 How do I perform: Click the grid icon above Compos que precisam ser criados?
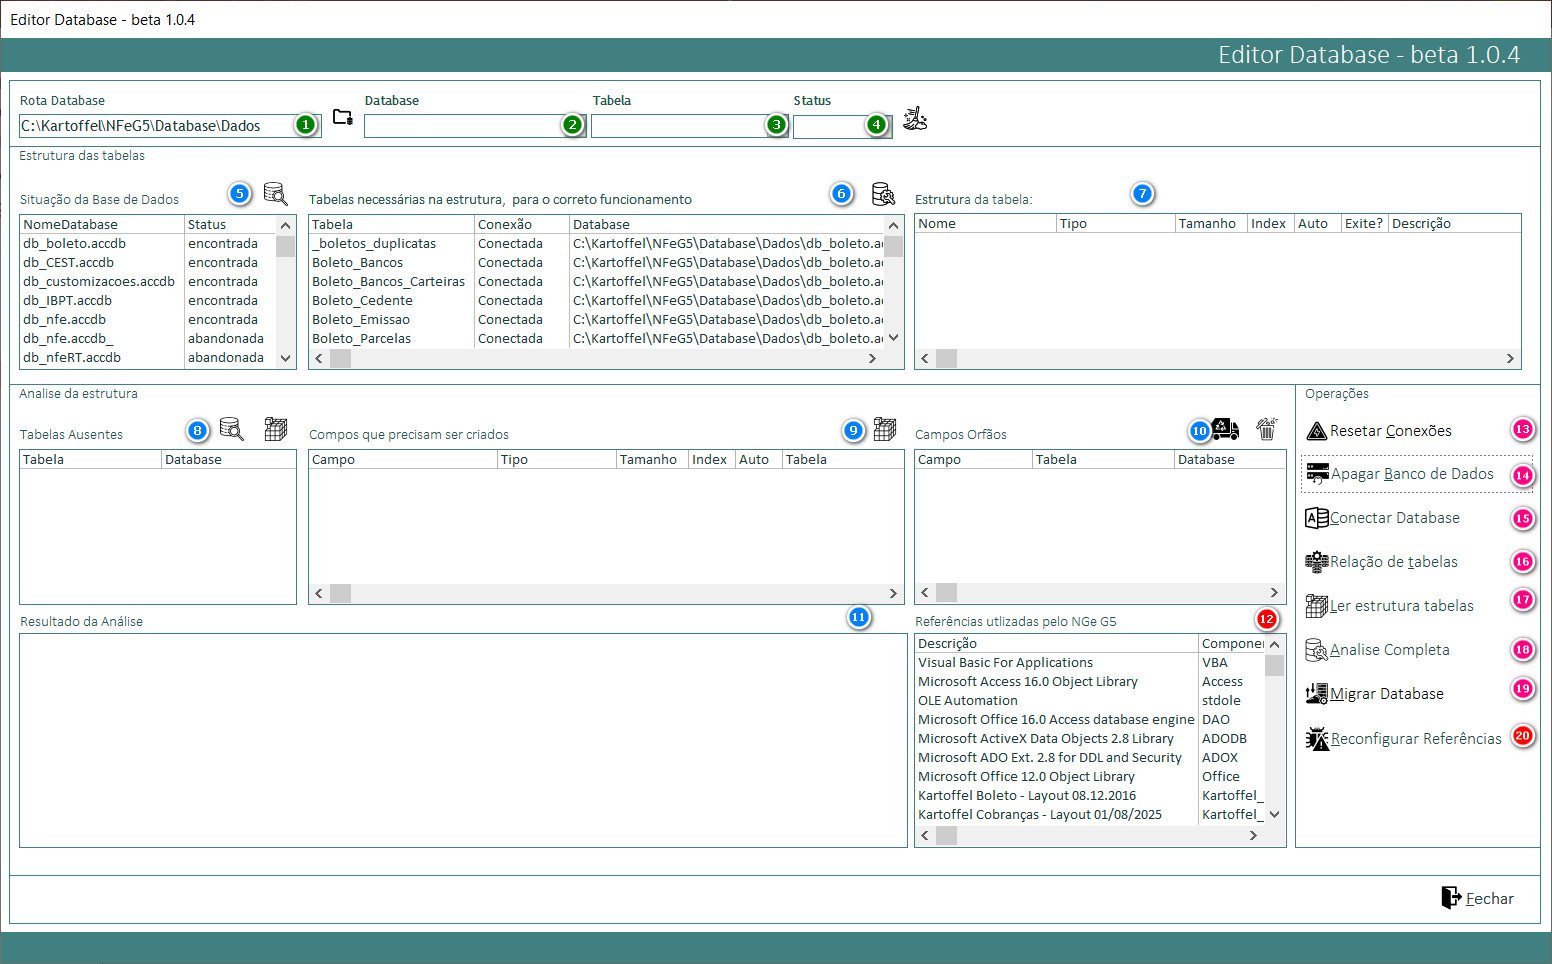884,429
